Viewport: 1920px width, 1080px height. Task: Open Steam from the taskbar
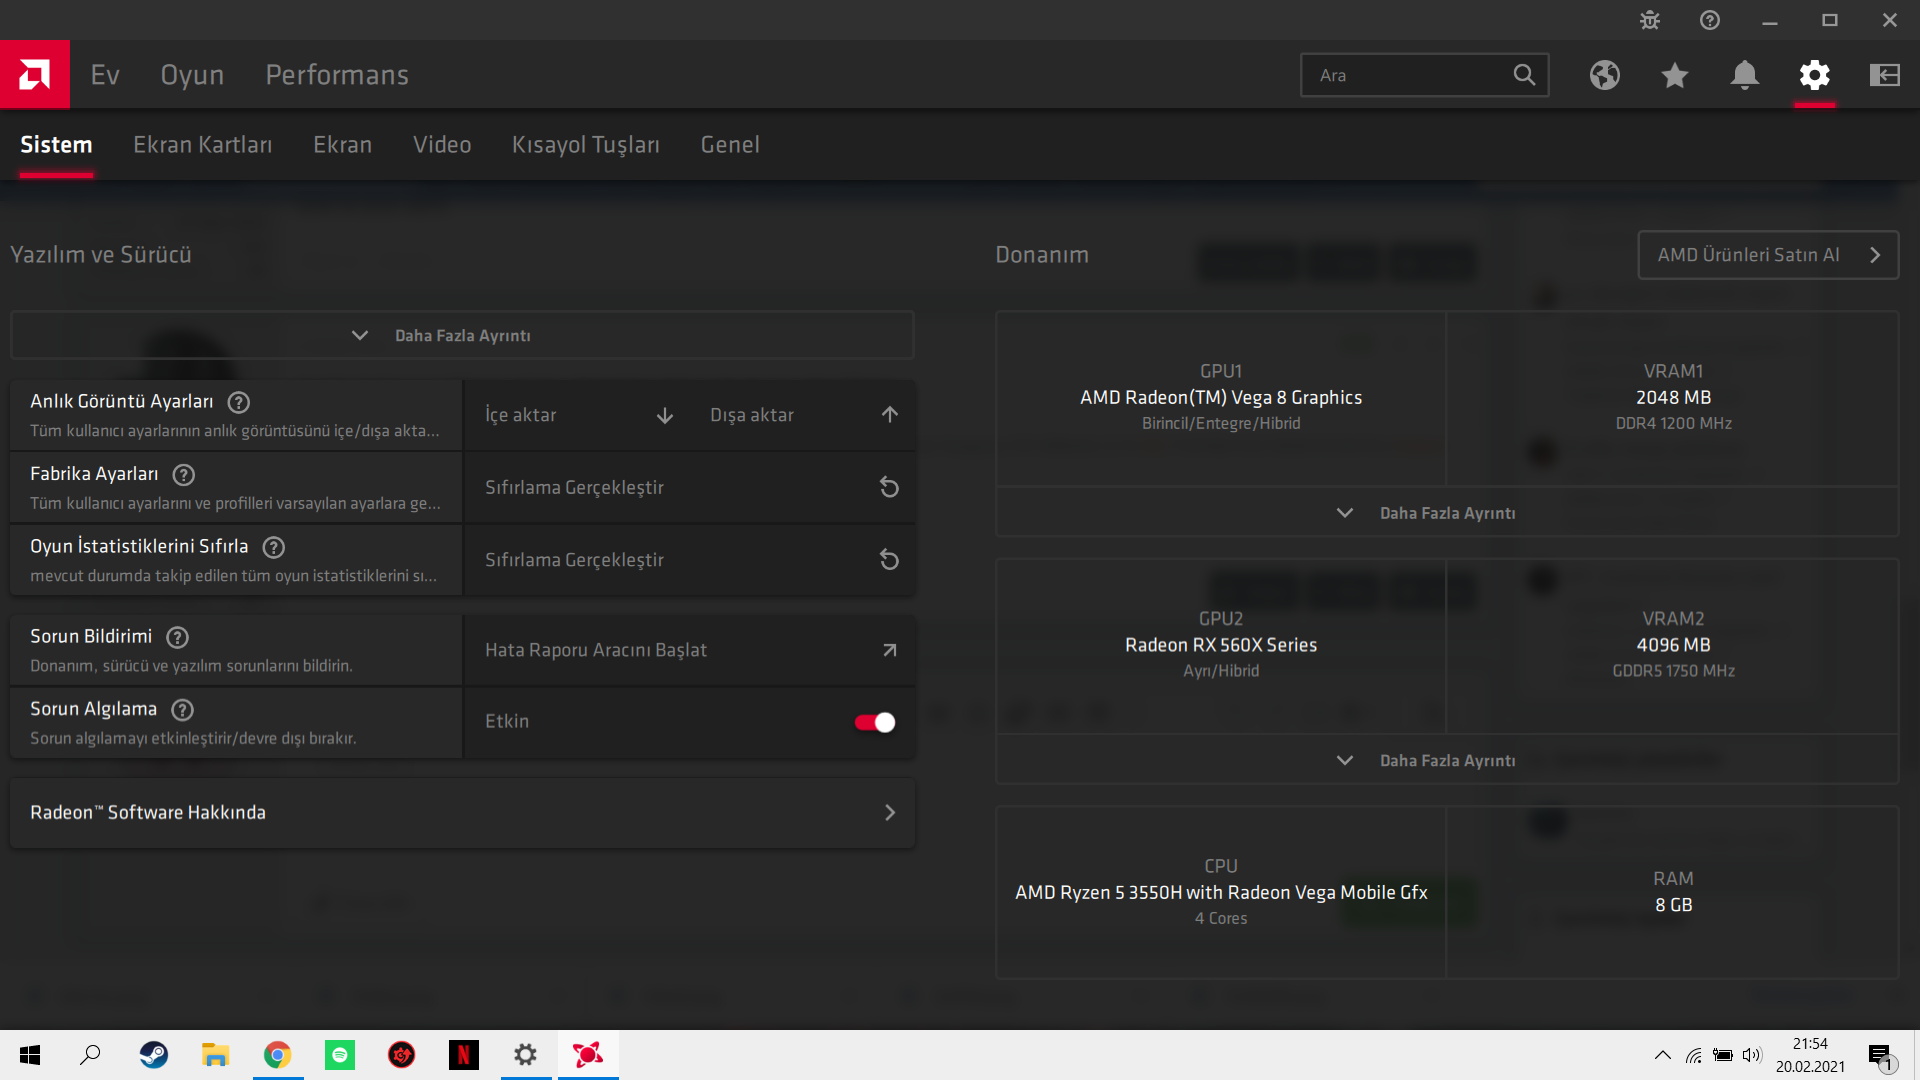[154, 1055]
